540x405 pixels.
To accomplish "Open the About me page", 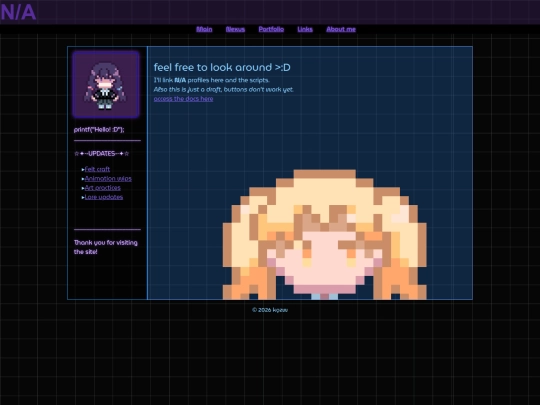I will [341, 29].
